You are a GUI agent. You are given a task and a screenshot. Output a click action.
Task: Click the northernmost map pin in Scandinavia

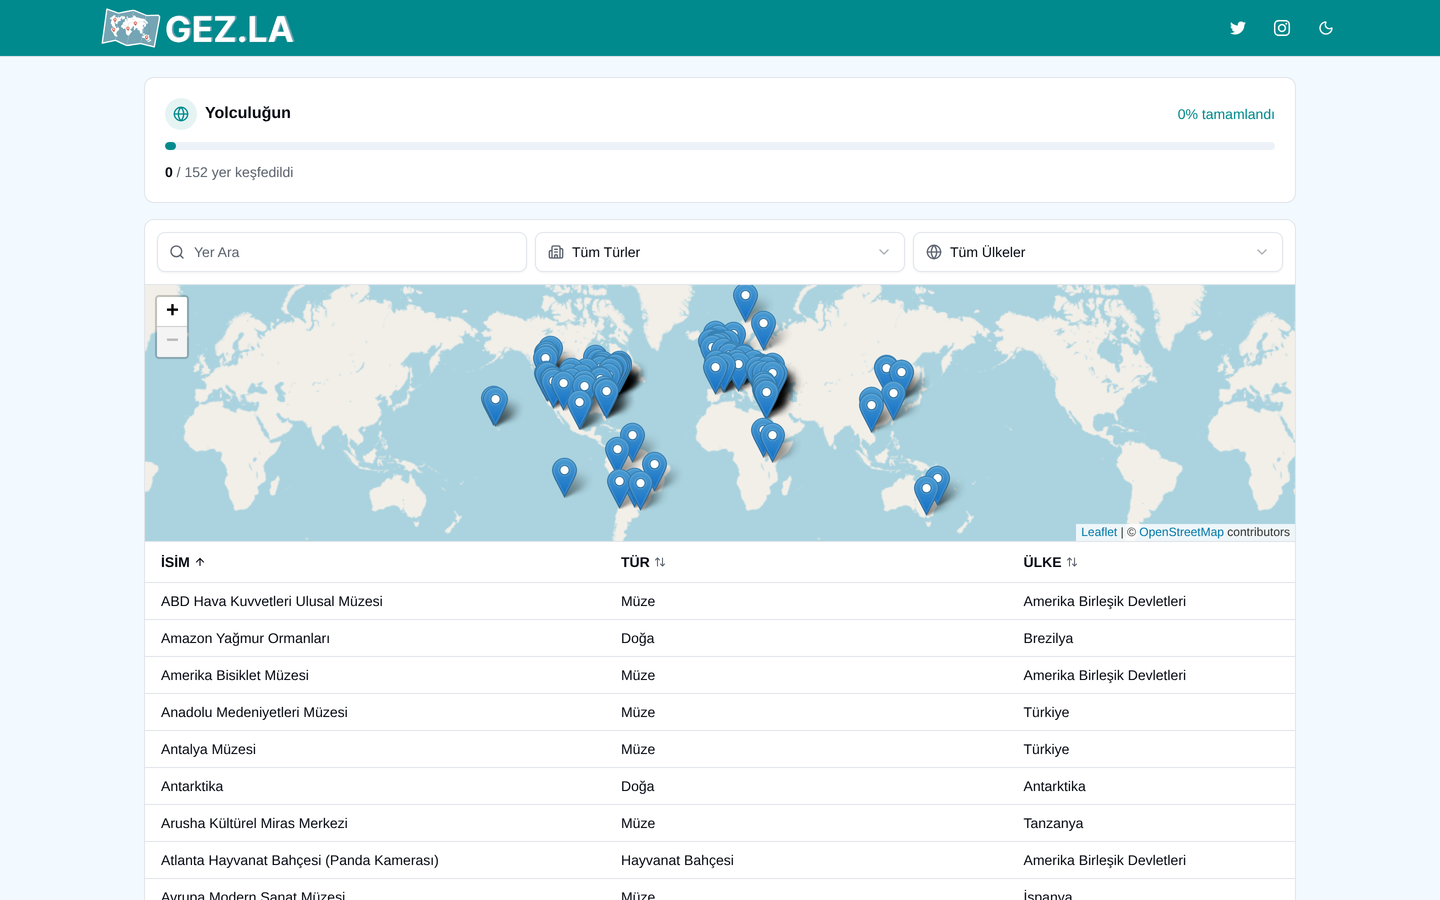tap(745, 300)
